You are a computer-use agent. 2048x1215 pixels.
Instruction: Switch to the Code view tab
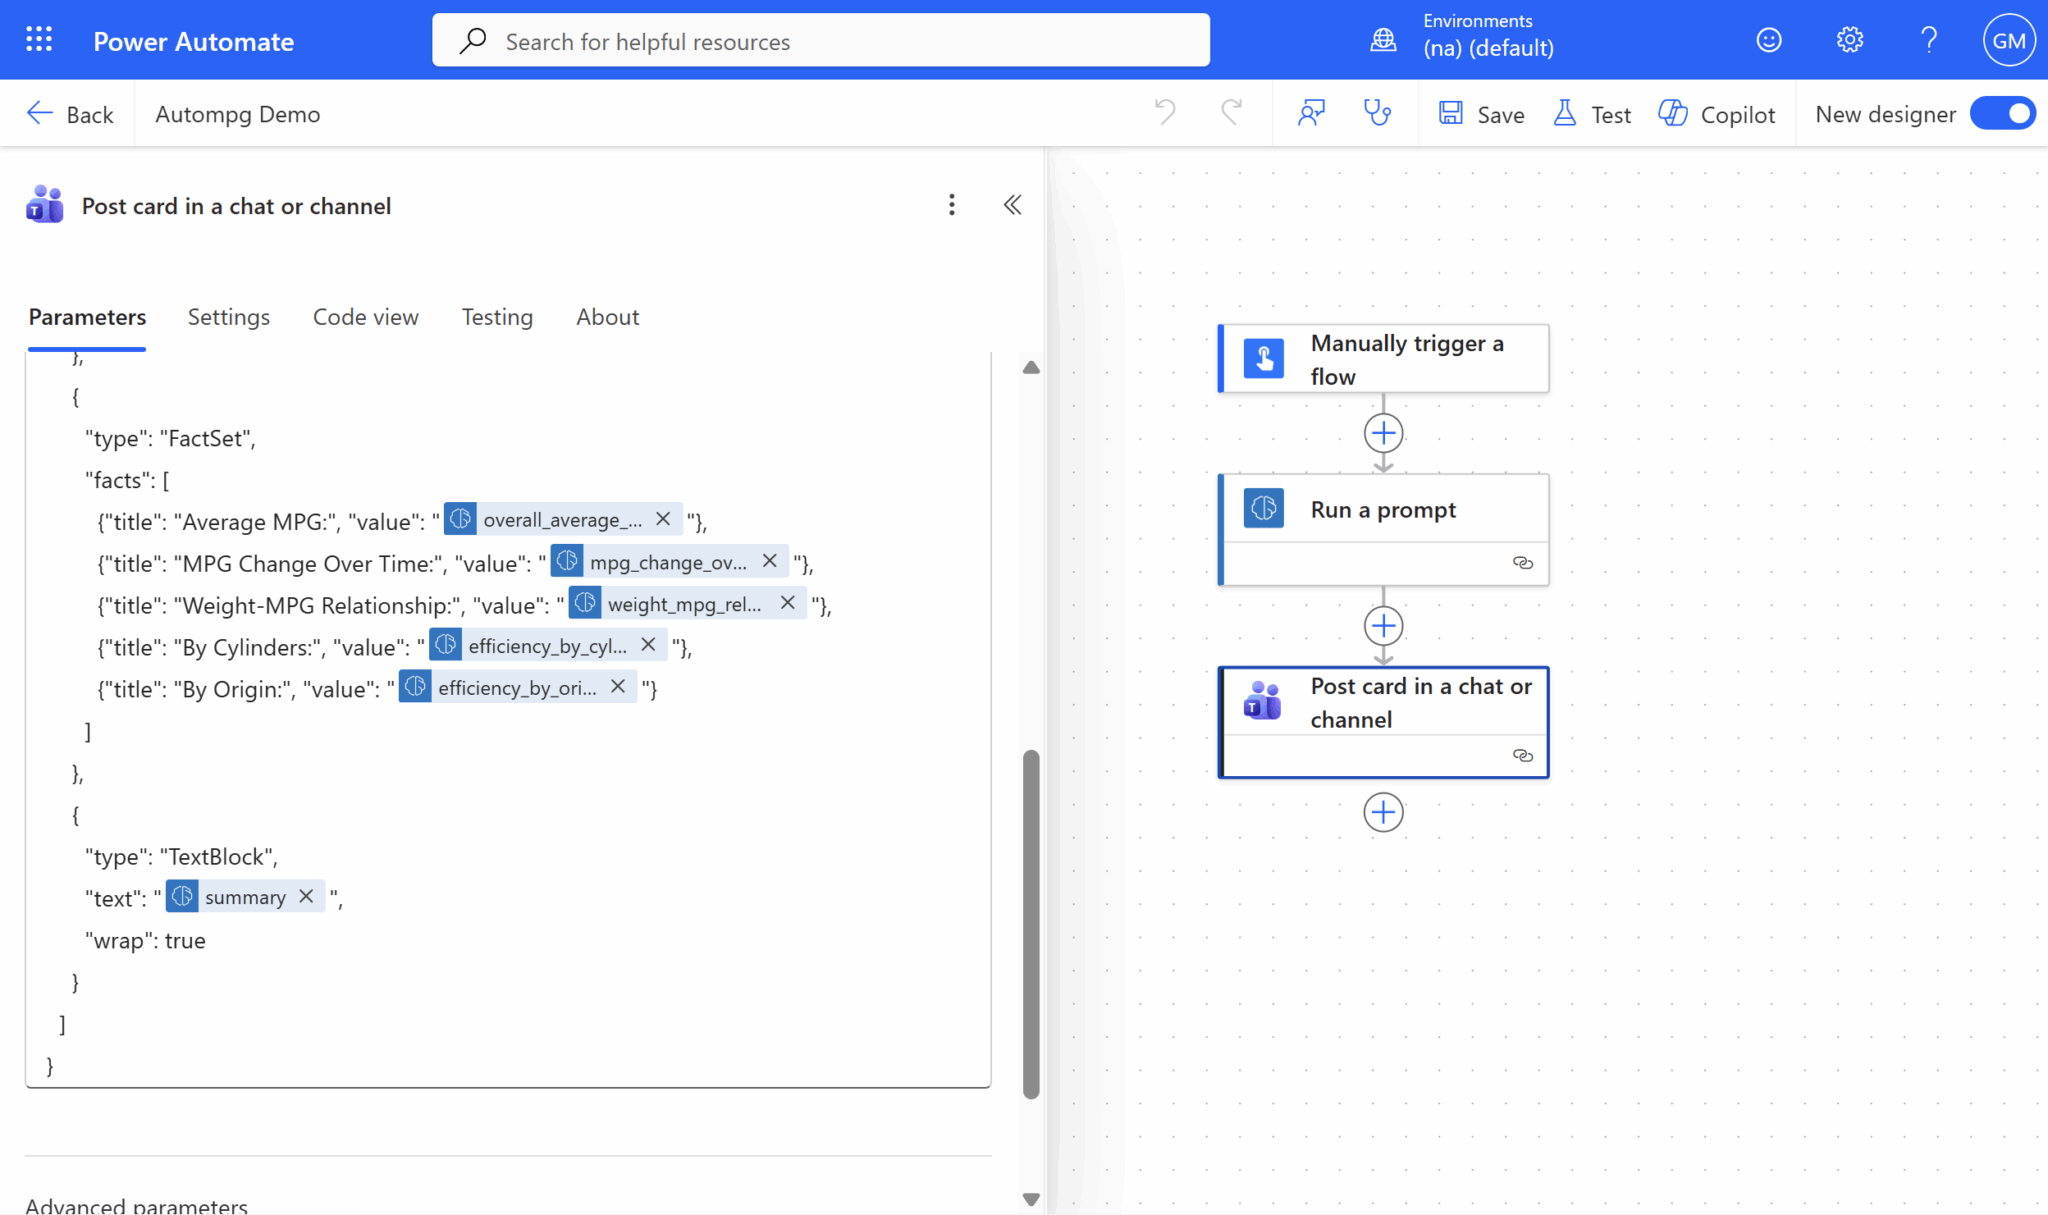(365, 317)
